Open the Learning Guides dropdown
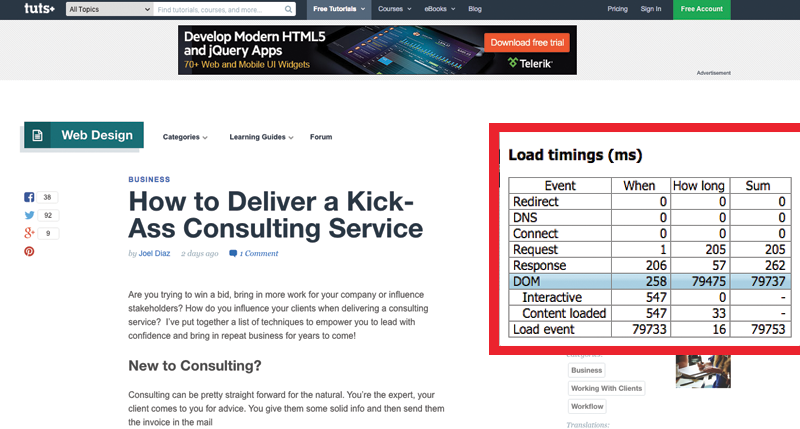Image resolution: width=800 pixels, height=429 pixels. (261, 137)
